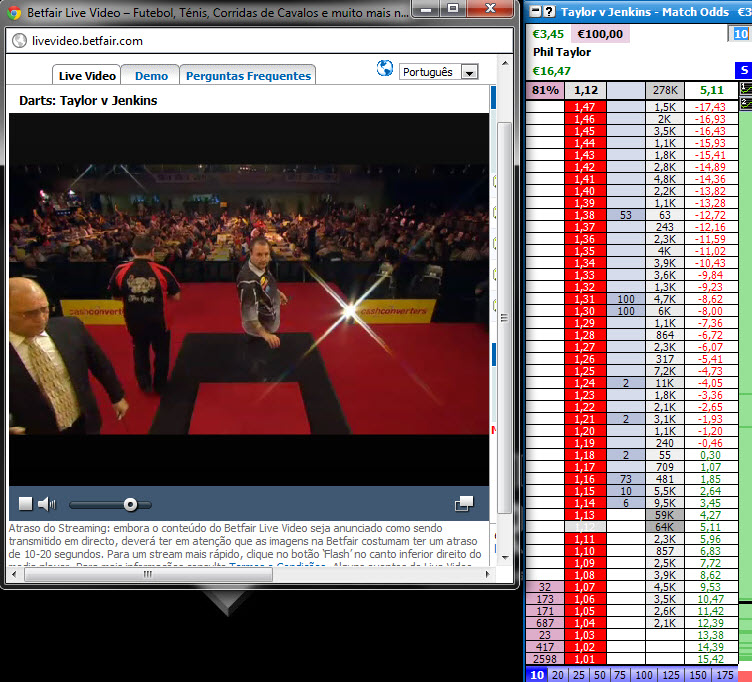Image resolution: width=752 pixels, height=682 pixels.
Task: Open the help question mark icon
Action: (x=549, y=12)
